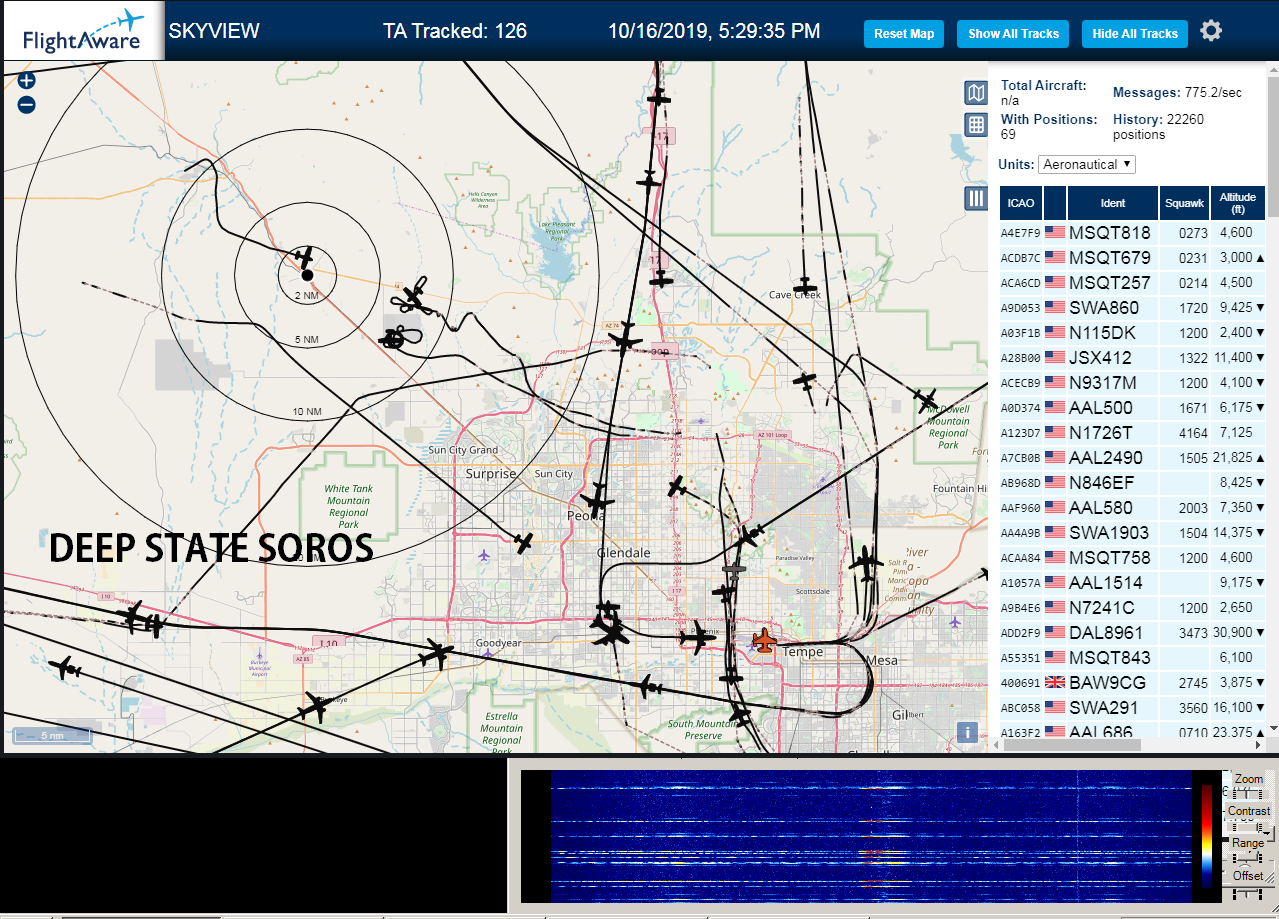1279x919 pixels.
Task: Click the spectrogram Range slider
Action: click(1248, 859)
